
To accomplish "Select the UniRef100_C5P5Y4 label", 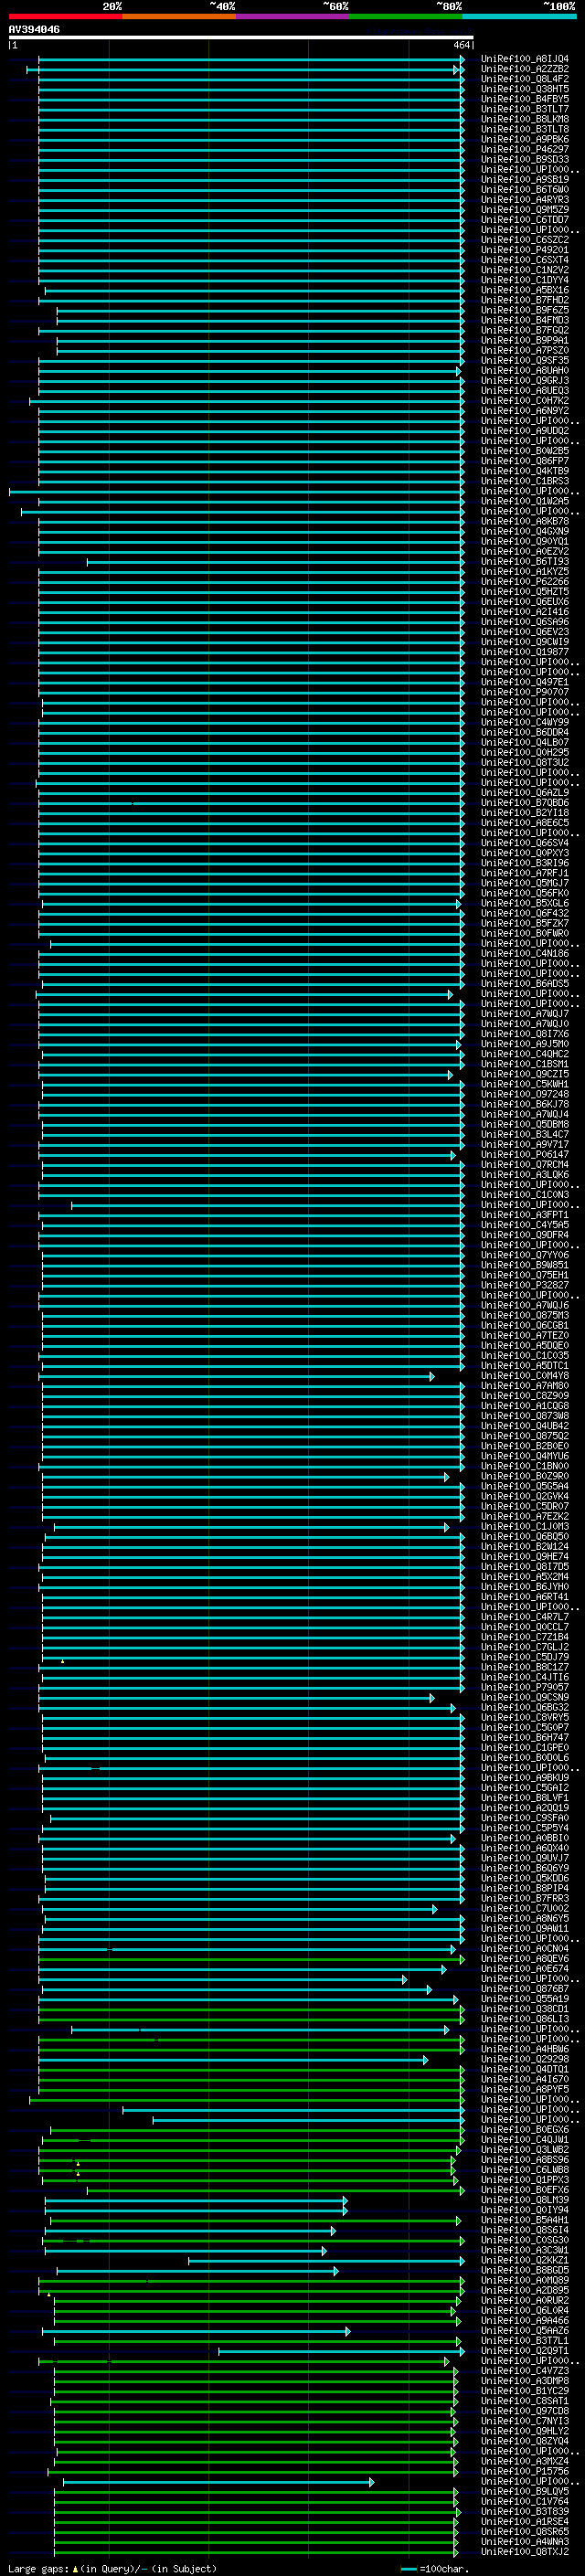I will [x=524, y=1828].
